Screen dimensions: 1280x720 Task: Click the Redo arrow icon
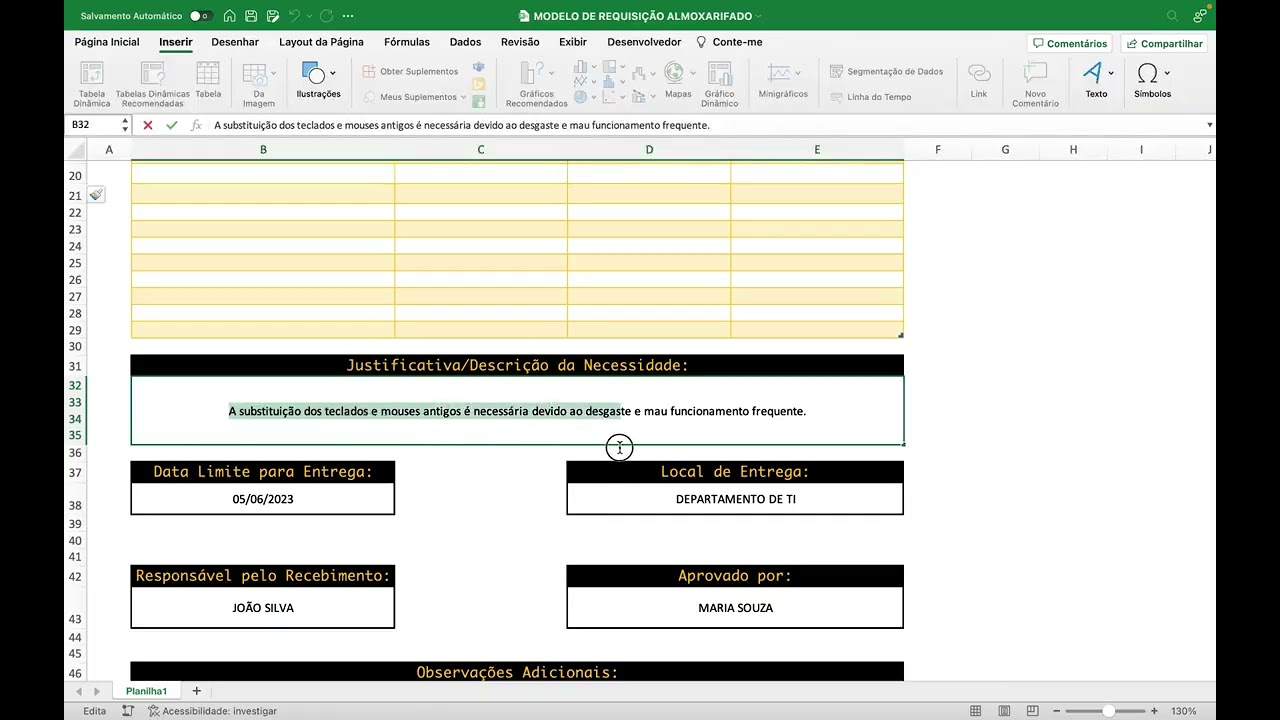pyautogui.click(x=326, y=16)
